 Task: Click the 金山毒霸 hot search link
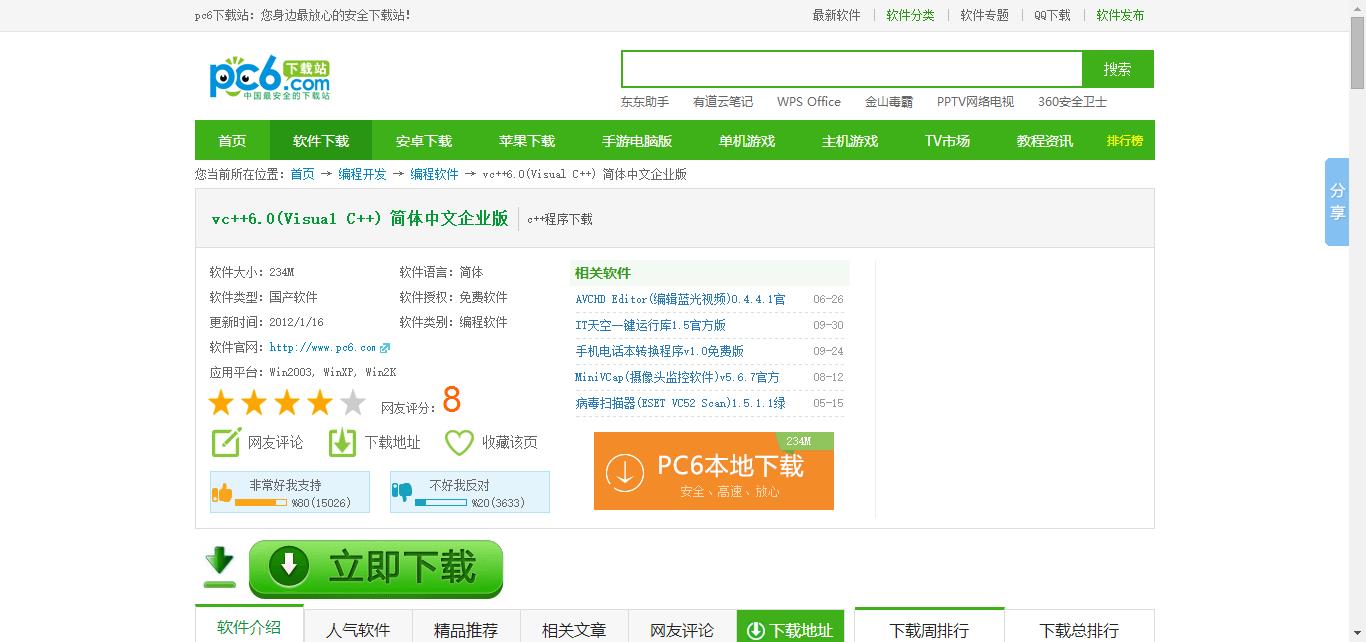pyautogui.click(x=889, y=101)
